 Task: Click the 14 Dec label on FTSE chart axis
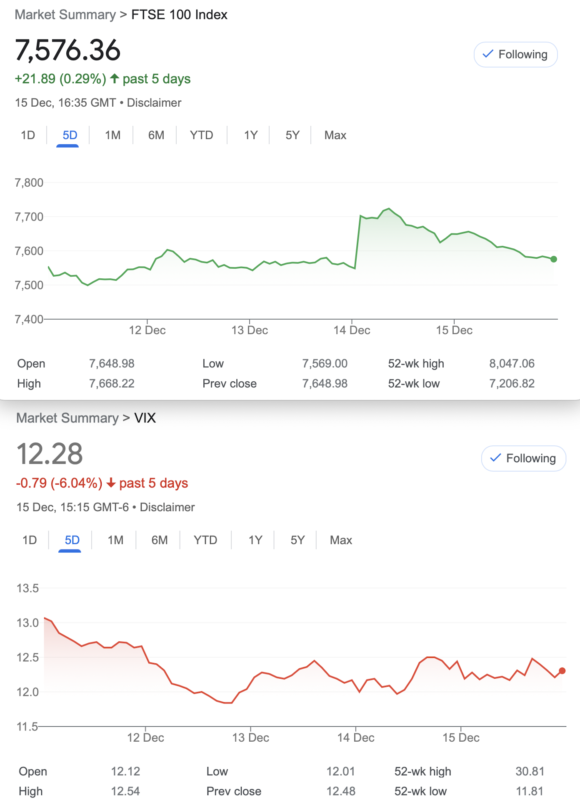point(352,330)
